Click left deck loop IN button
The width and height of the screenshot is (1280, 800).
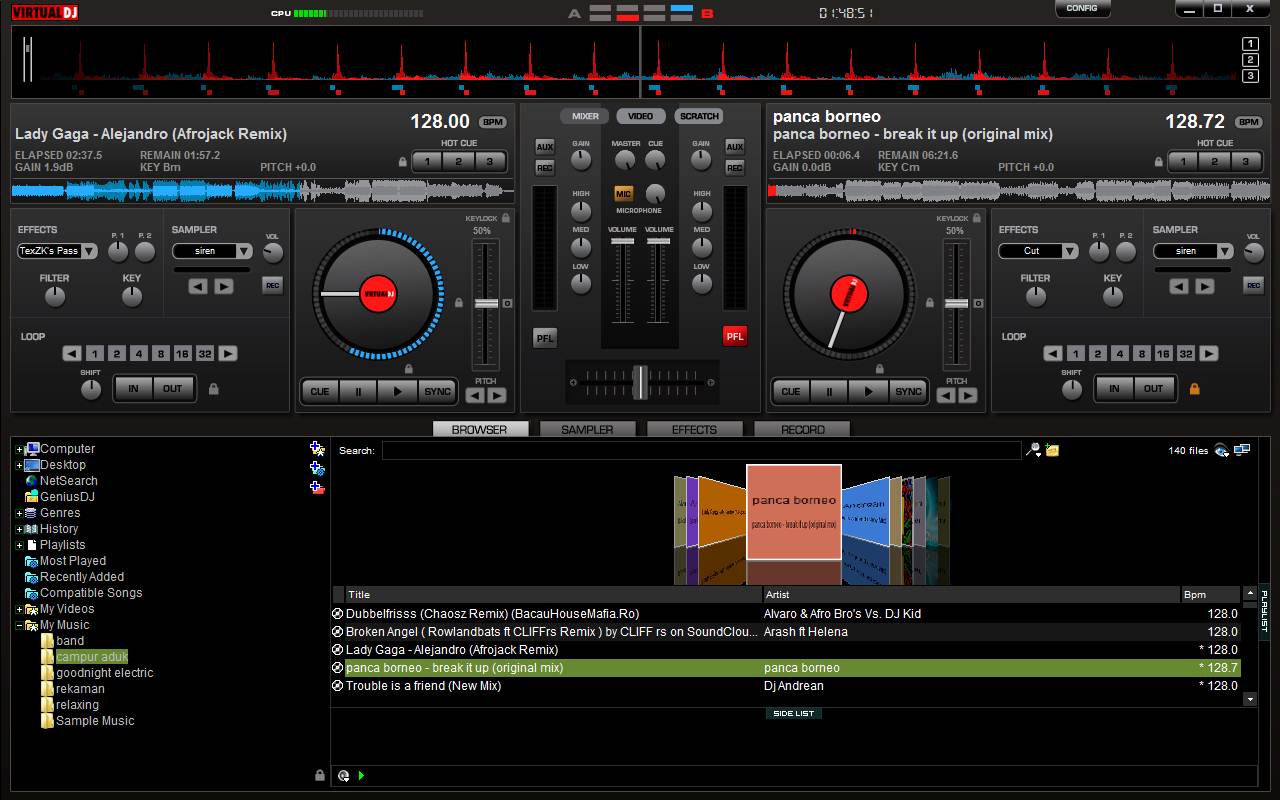coord(133,388)
